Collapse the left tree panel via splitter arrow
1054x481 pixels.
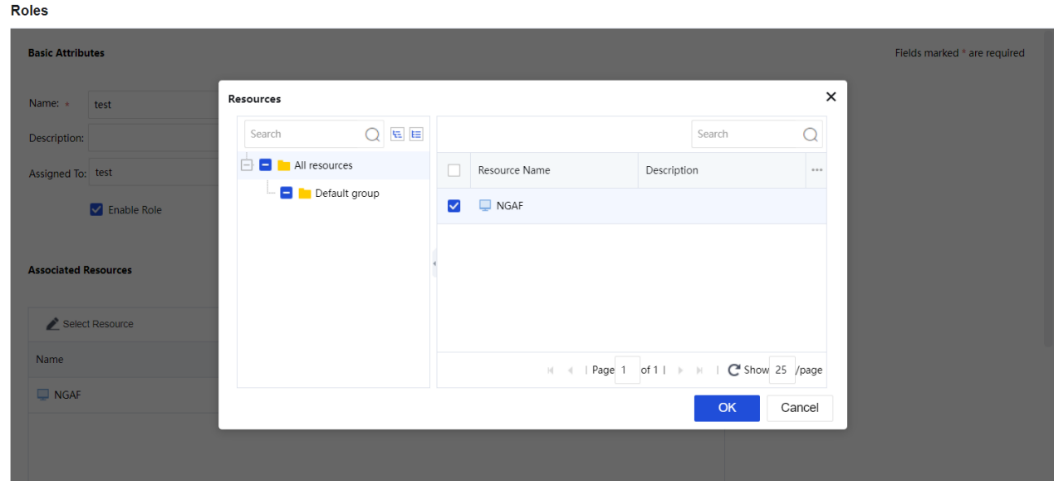[434, 264]
